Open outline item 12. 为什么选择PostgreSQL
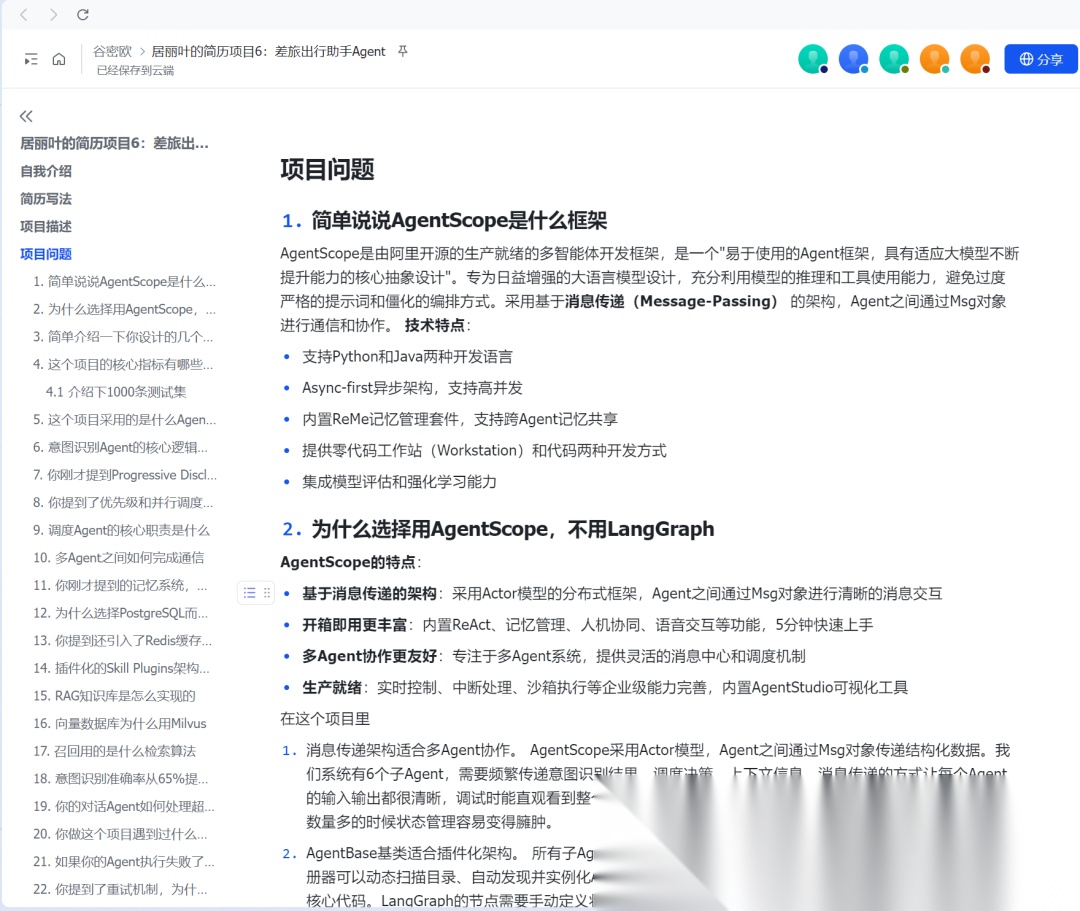The width and height of the screenshot is (1080, 911). [121, 613]
